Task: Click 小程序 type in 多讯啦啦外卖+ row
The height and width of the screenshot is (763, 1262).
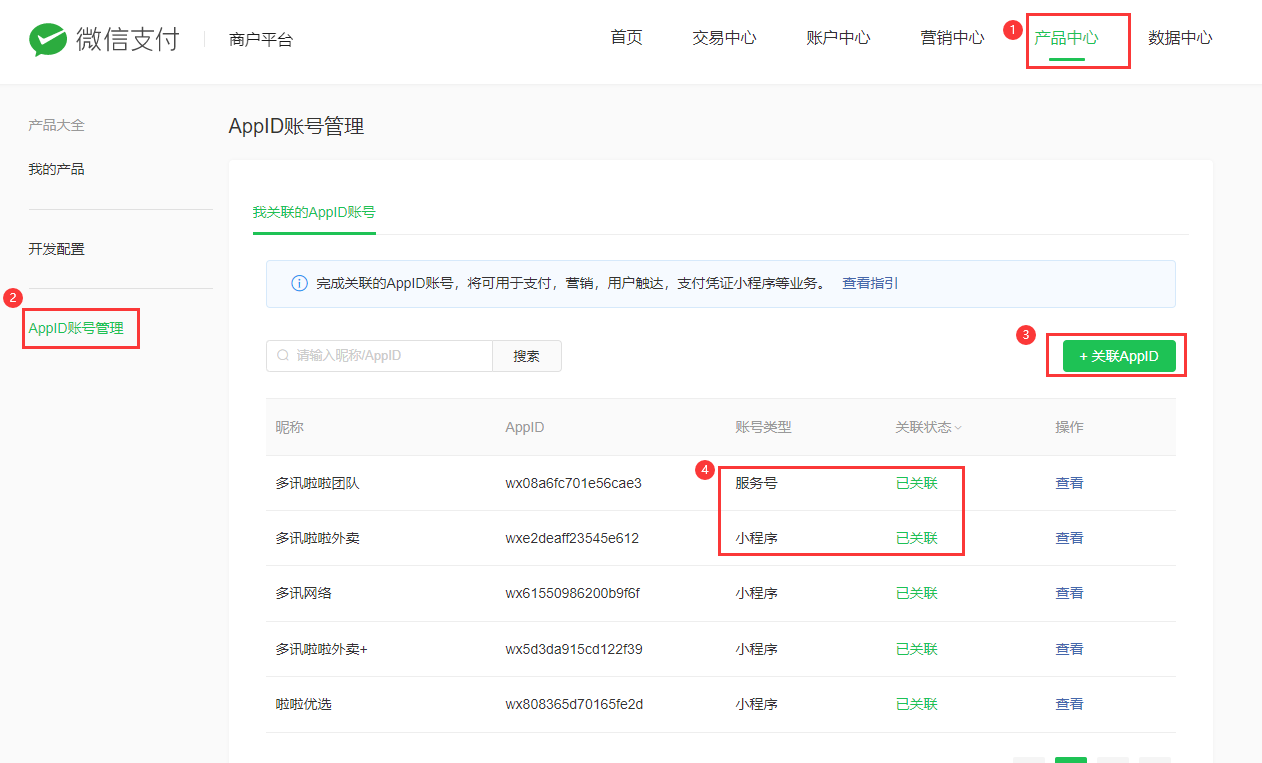Action: (756, 649)
